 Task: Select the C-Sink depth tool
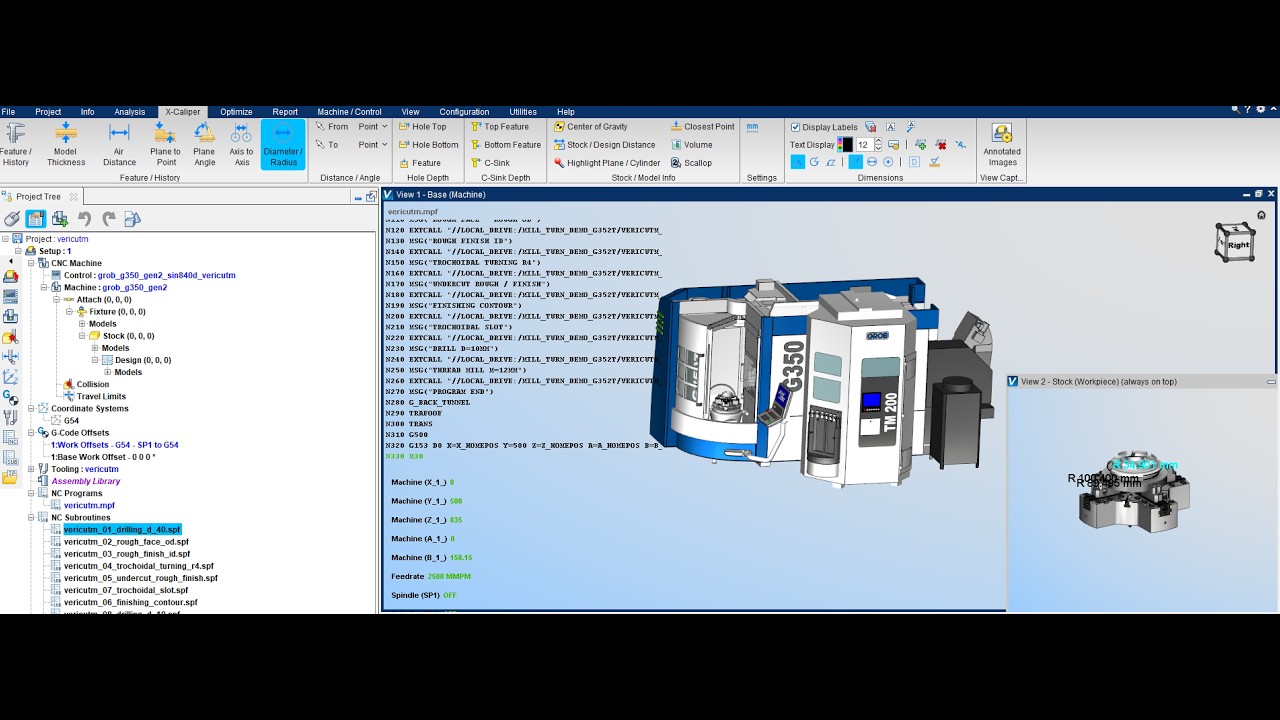coord(489,163)
